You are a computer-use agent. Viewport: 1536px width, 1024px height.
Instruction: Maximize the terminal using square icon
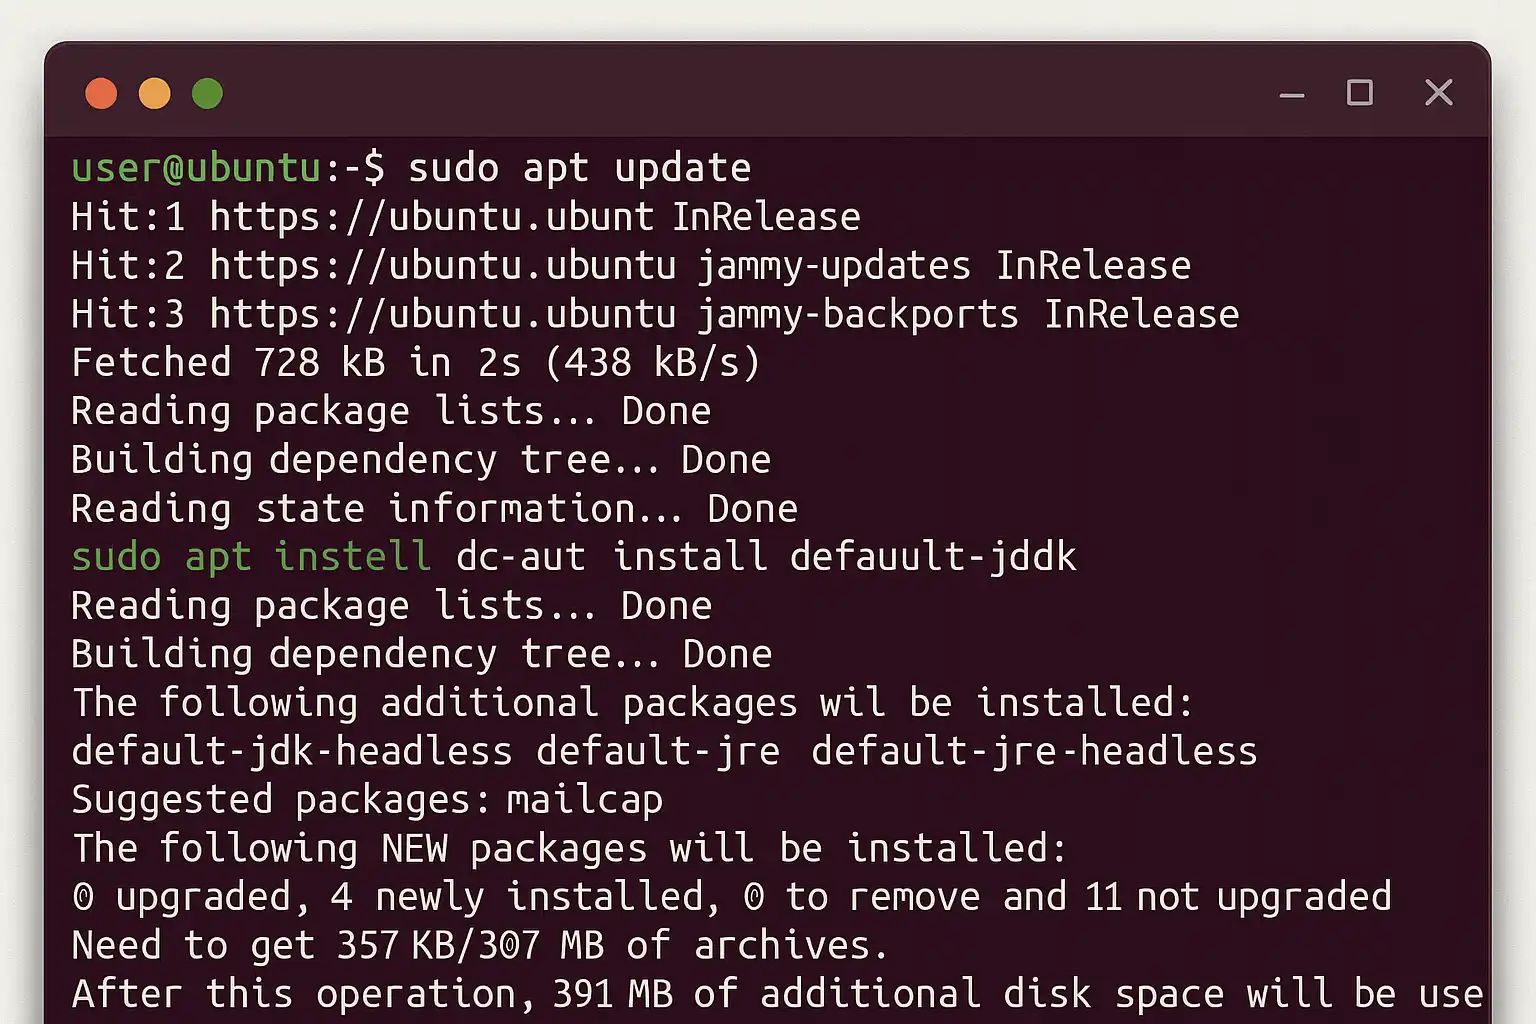(x=1360, y=93)
